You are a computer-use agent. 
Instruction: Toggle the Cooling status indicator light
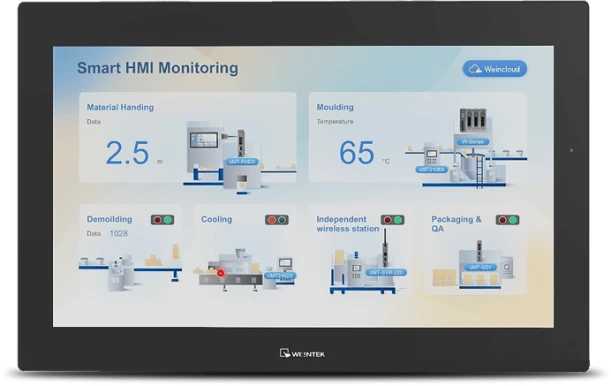point(277,220)
